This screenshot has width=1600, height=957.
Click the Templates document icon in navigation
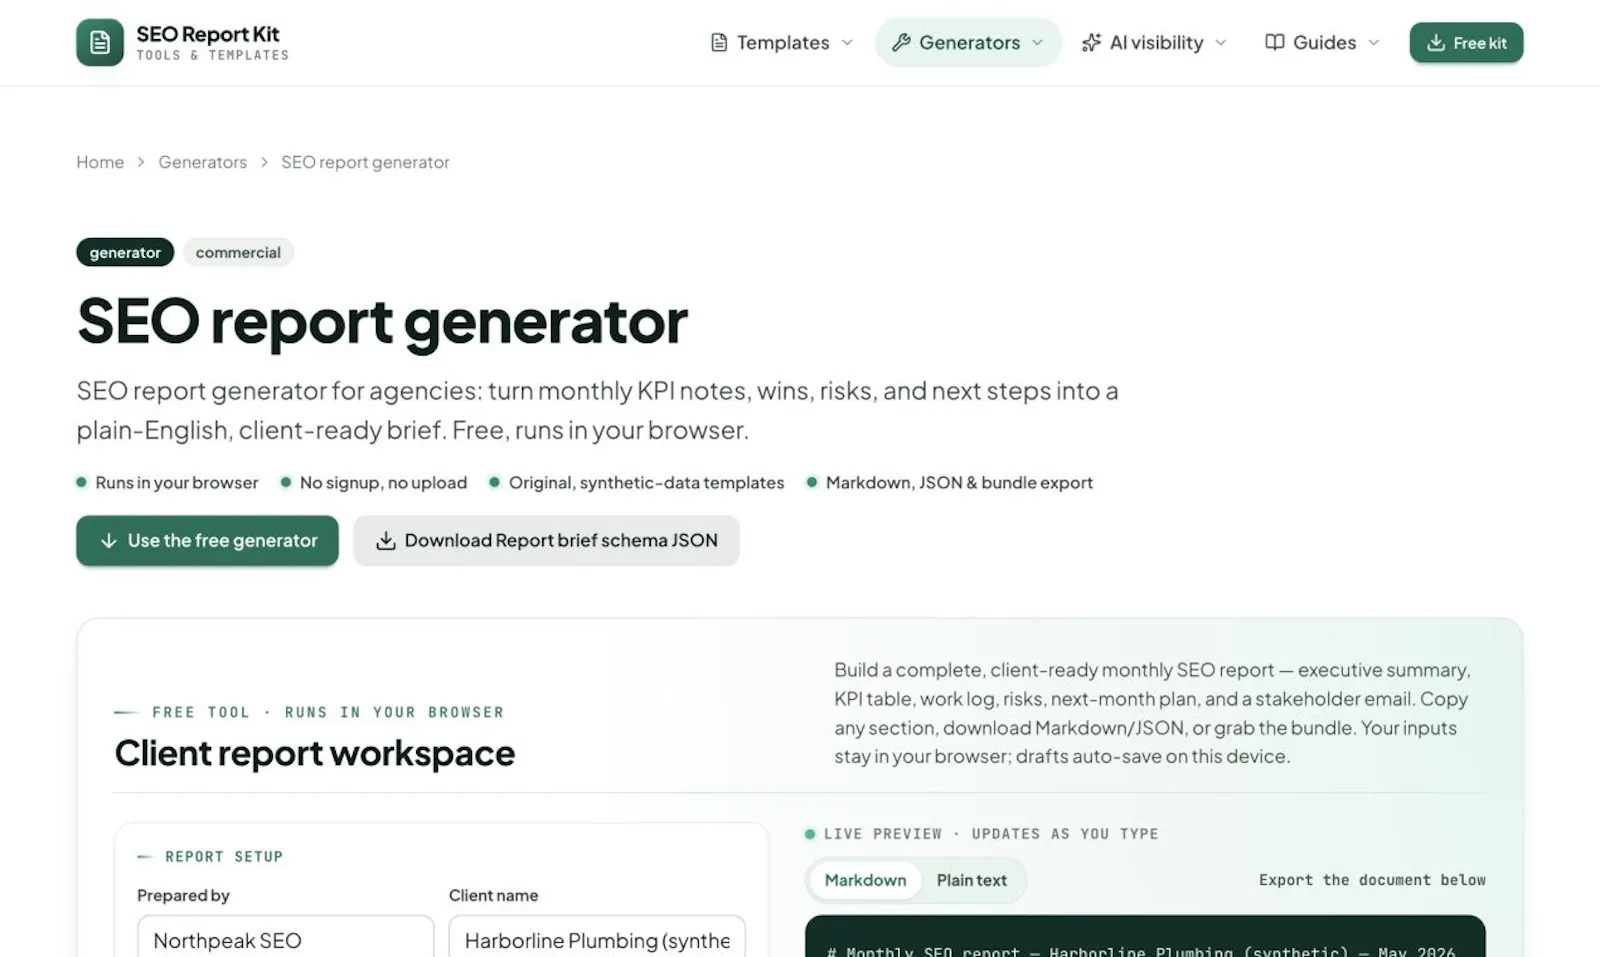pos(719,42)
